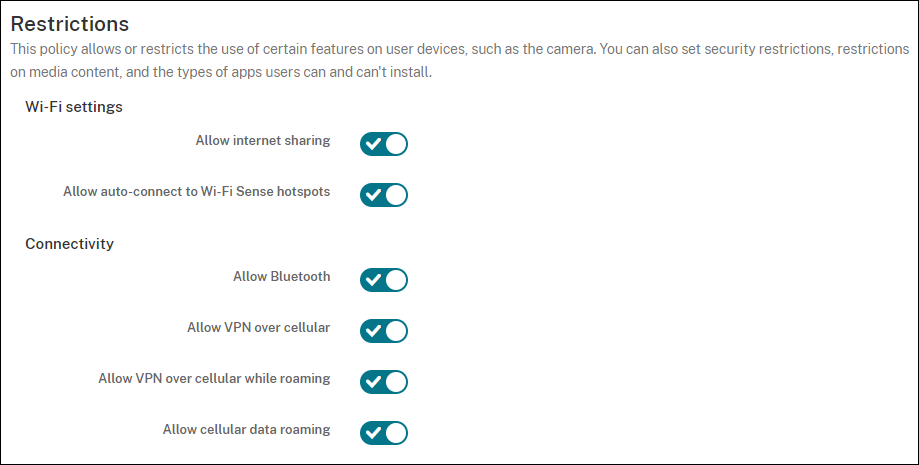The height and width of the screenshot is (465, 919).
Task: Click the checkmark icon in internet sharing switch
Action: tap(373, 144)
